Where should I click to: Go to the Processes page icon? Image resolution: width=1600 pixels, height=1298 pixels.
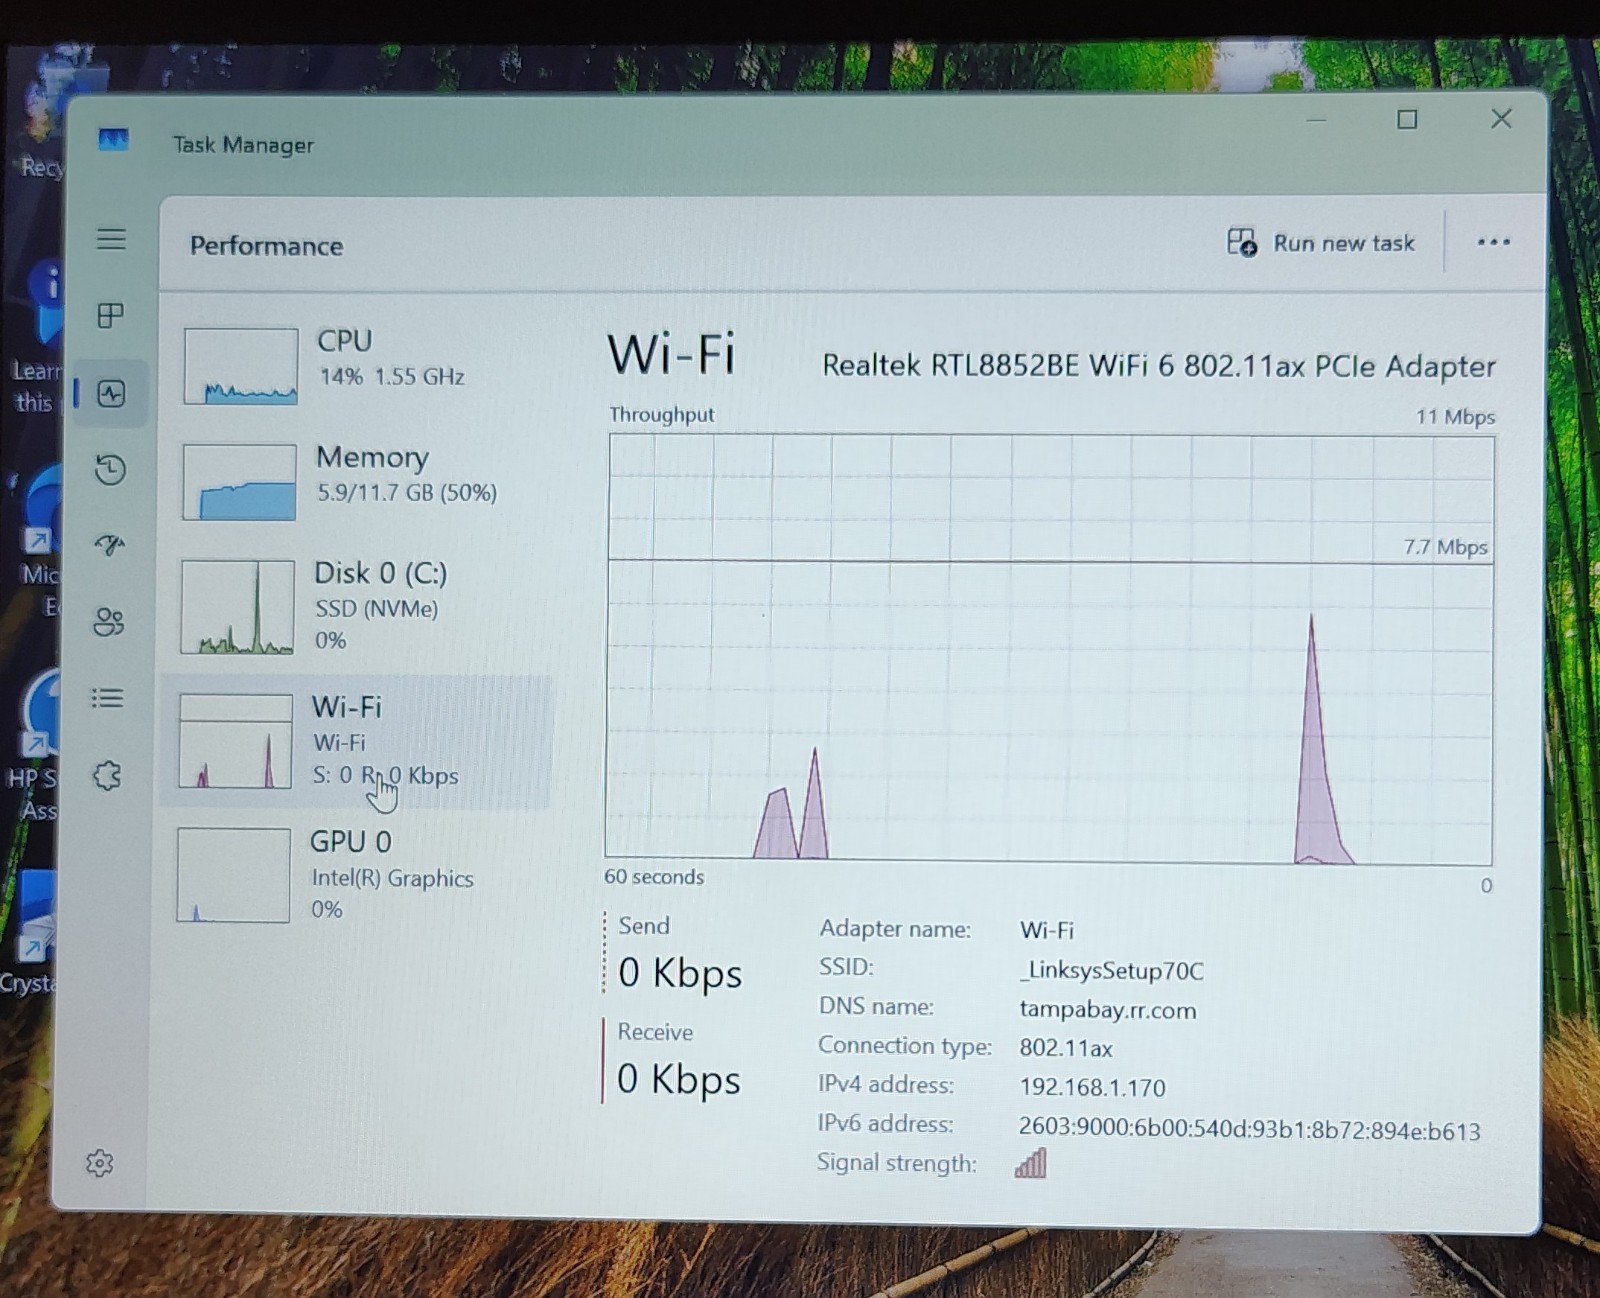coord(110,316)
